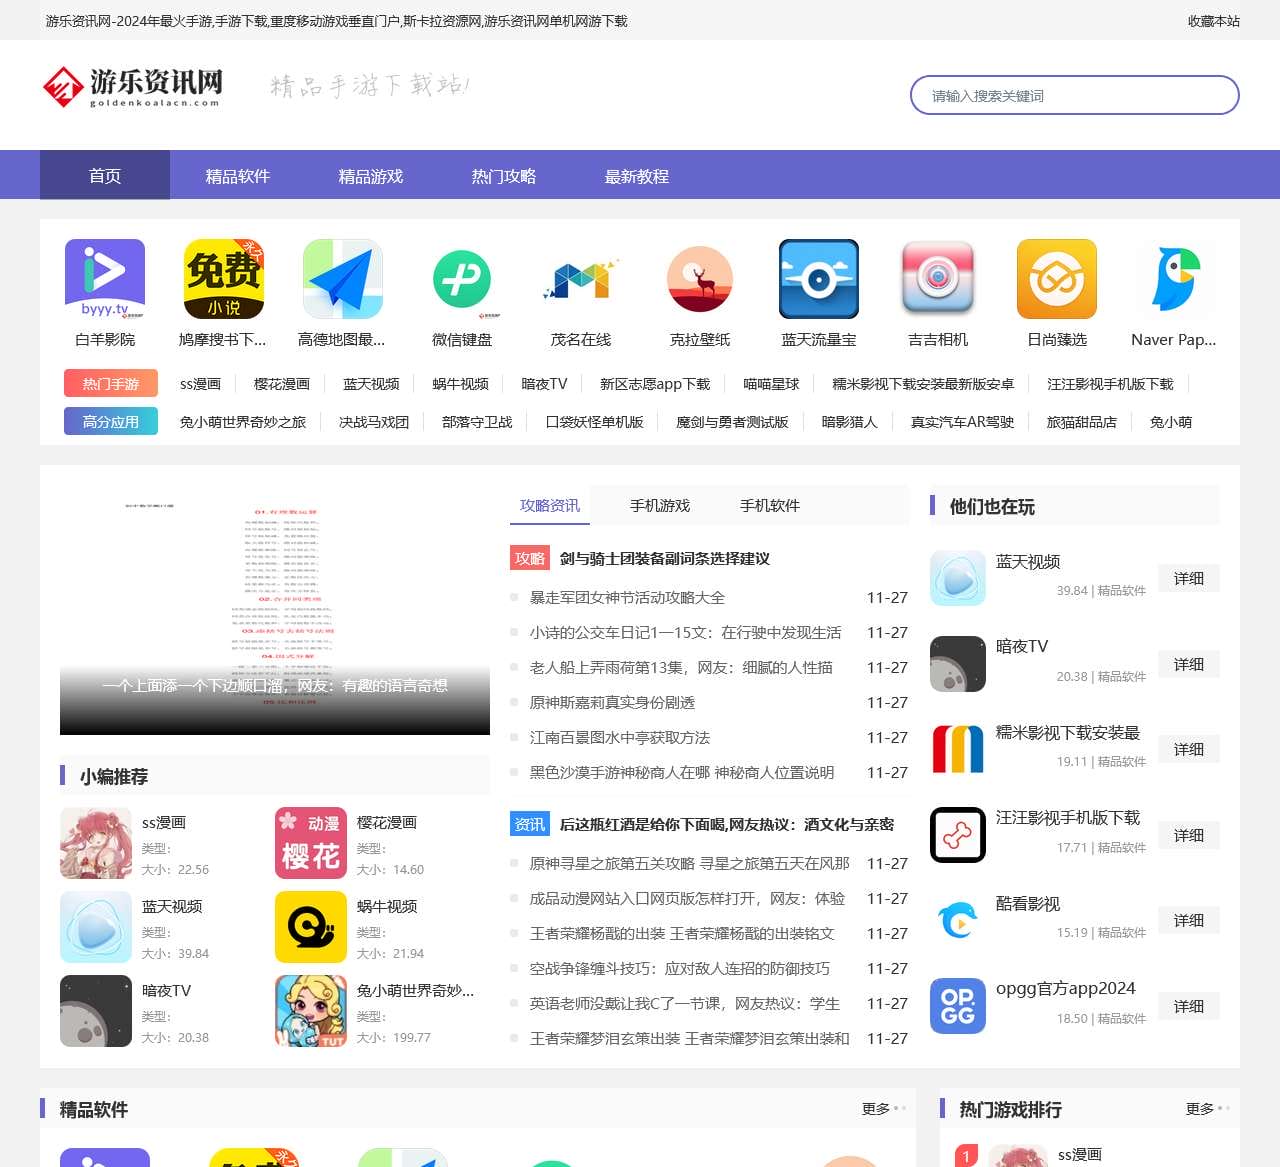Click 详细 button for 酷看影视
This screenshot has height=1167, width=1280.
tap(1189, 920)
